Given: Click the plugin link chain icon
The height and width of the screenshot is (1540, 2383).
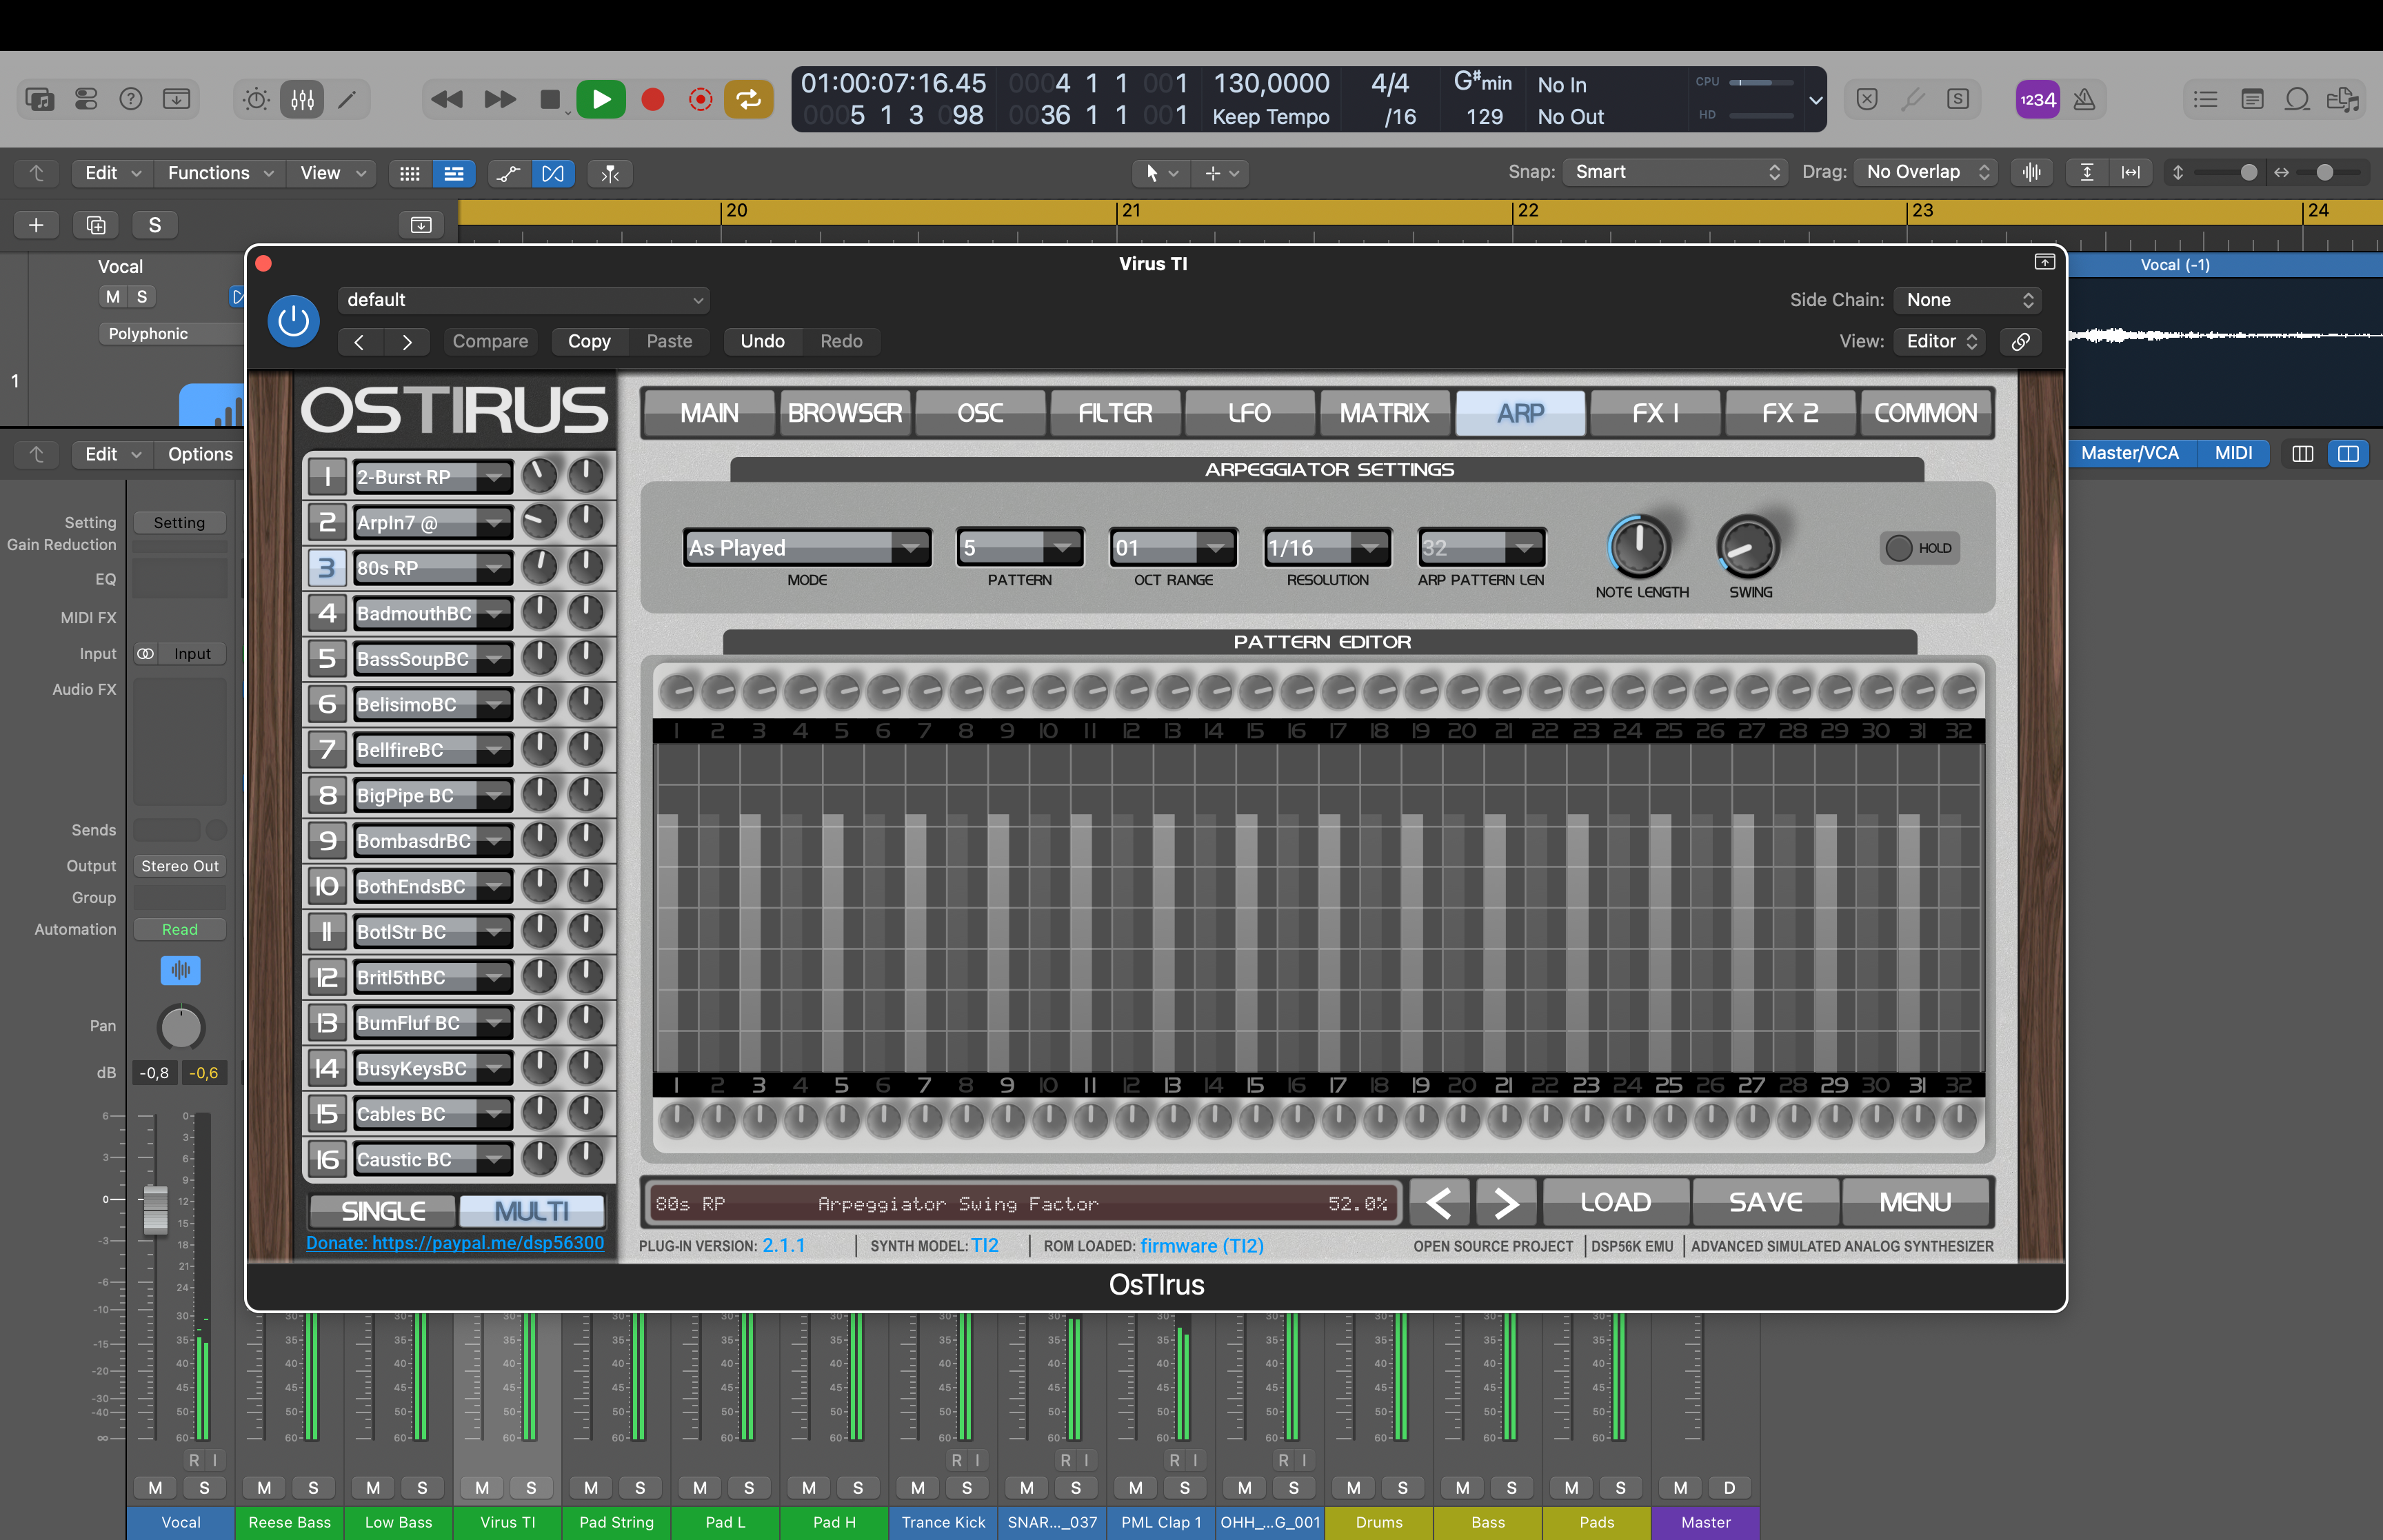Looking at the screenshot, I should click(x=2020, y=341).
